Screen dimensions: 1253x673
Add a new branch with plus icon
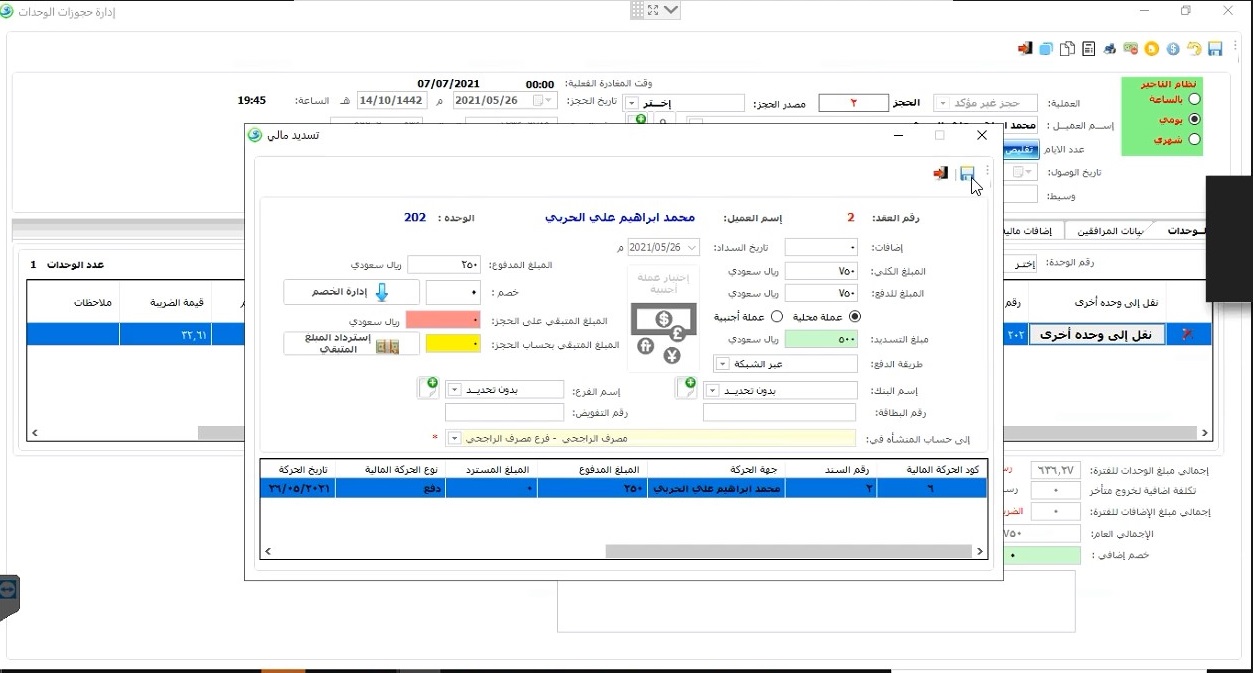point(427,389)
